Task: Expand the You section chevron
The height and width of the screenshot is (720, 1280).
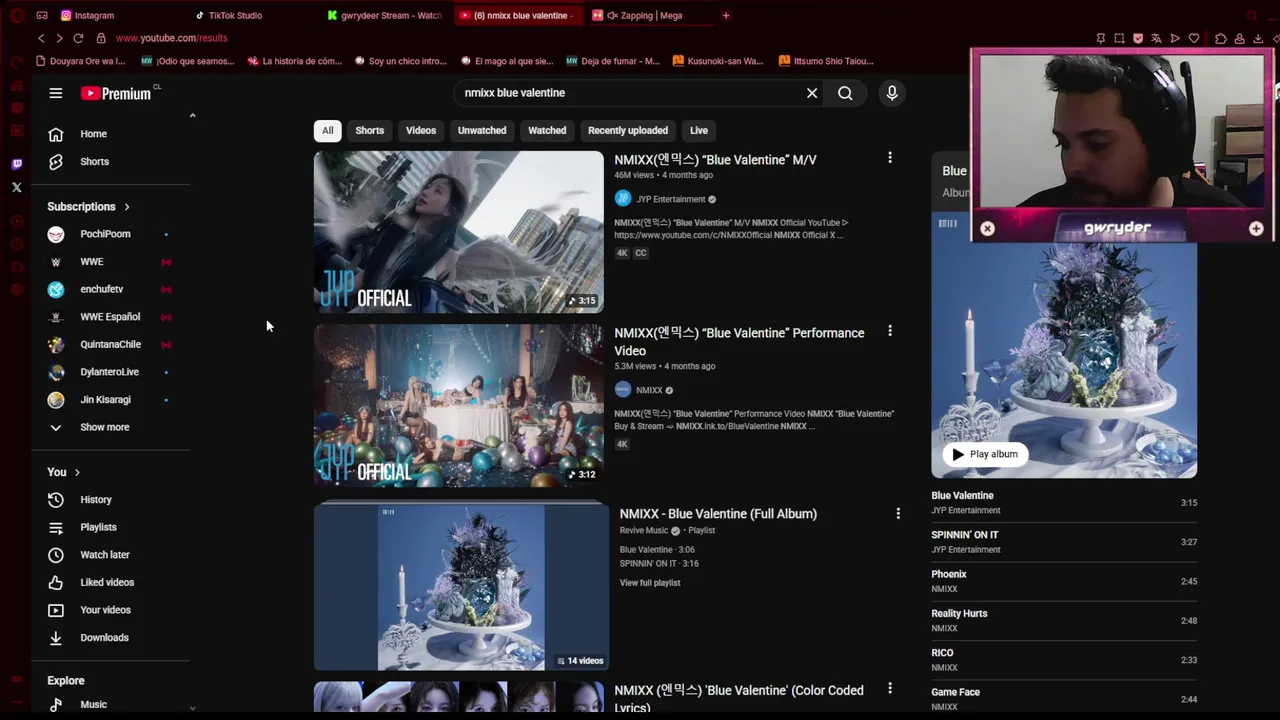Action: (x=77, y=472)
